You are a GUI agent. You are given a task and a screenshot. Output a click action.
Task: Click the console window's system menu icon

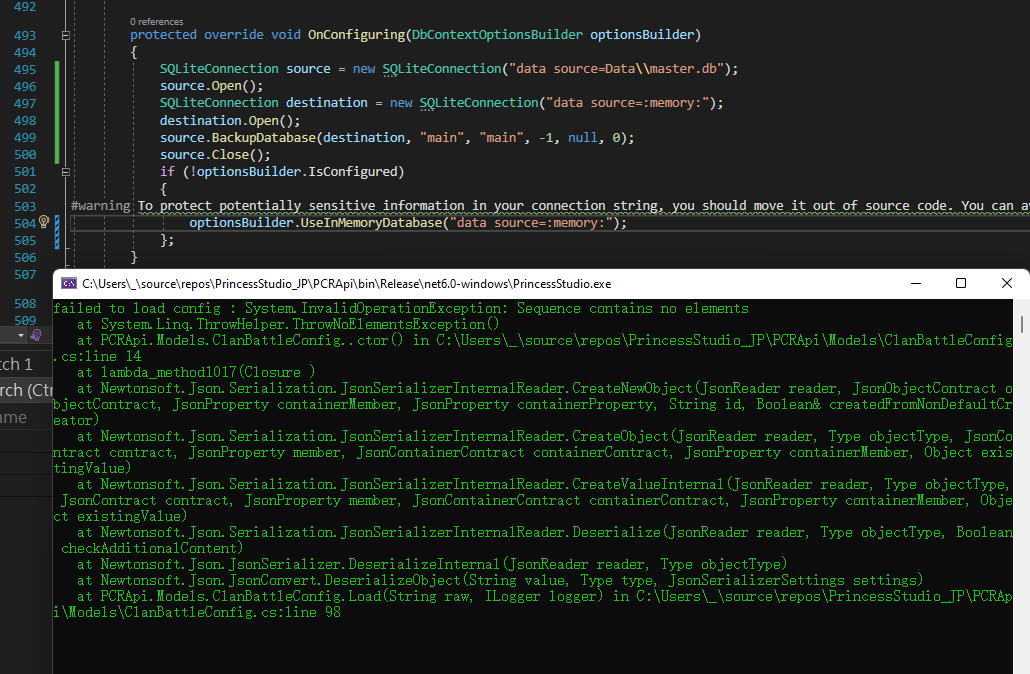68,283
